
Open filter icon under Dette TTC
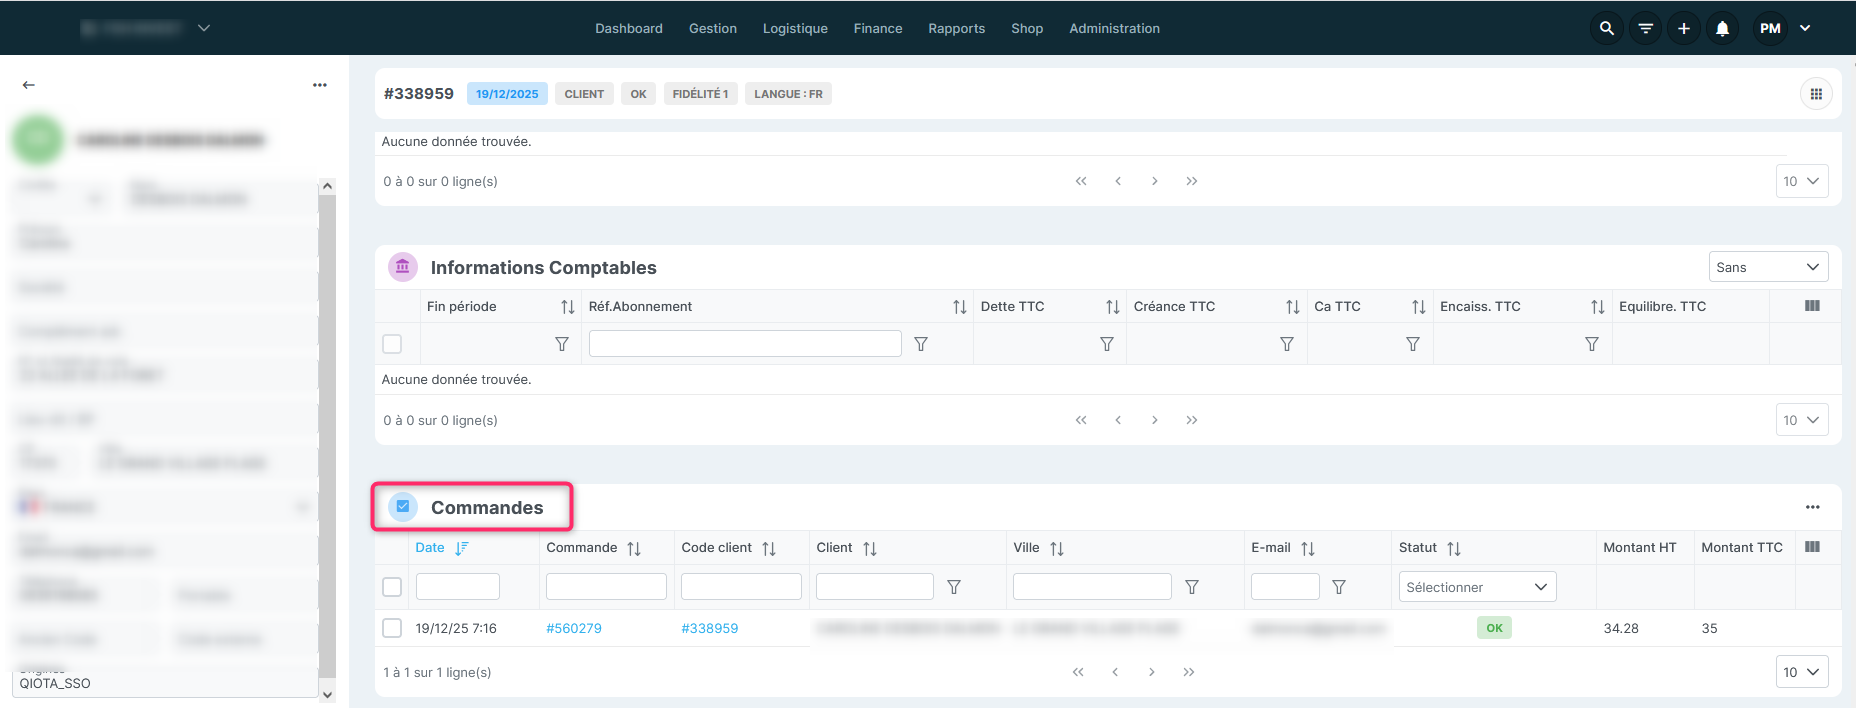pyautogui.click(x=1106, y=344)
